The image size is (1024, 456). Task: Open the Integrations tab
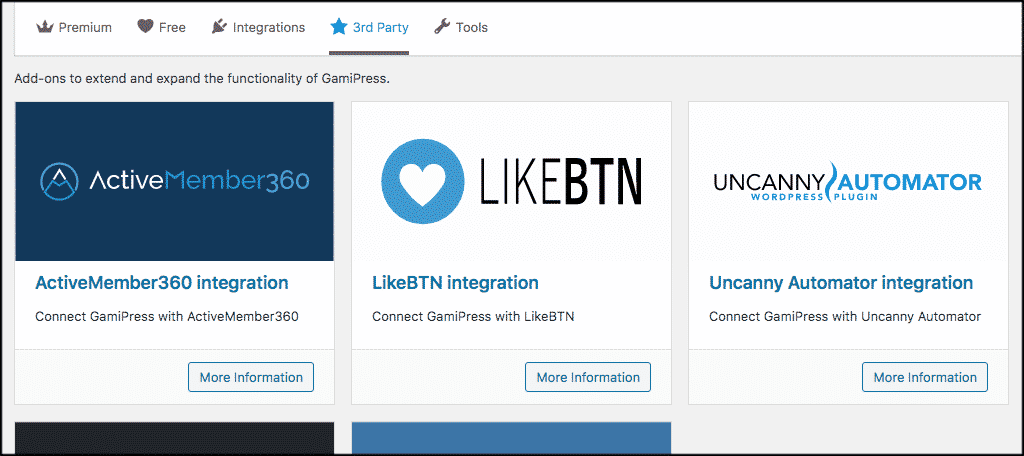[258, 27]
